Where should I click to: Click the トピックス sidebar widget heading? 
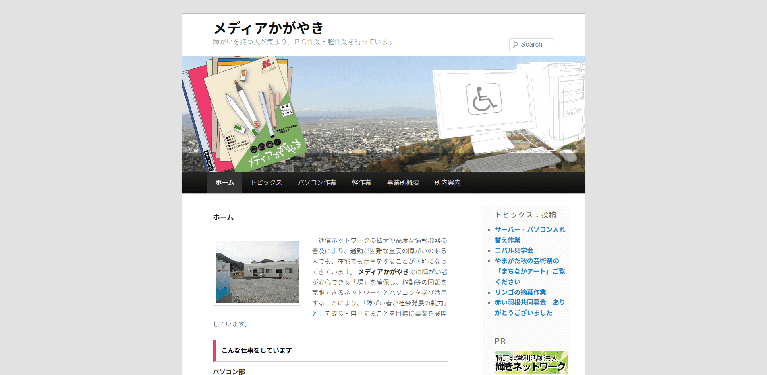pos(525,214)
